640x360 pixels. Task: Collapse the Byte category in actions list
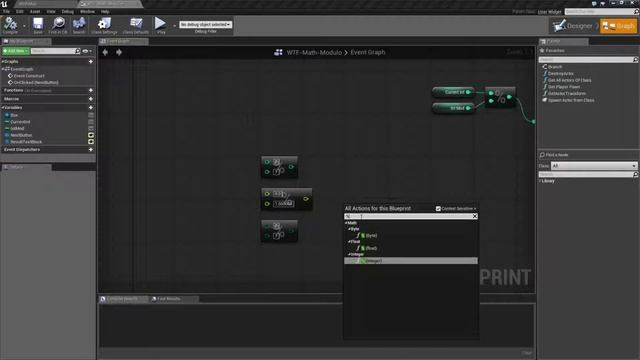(x=349, y=229)
